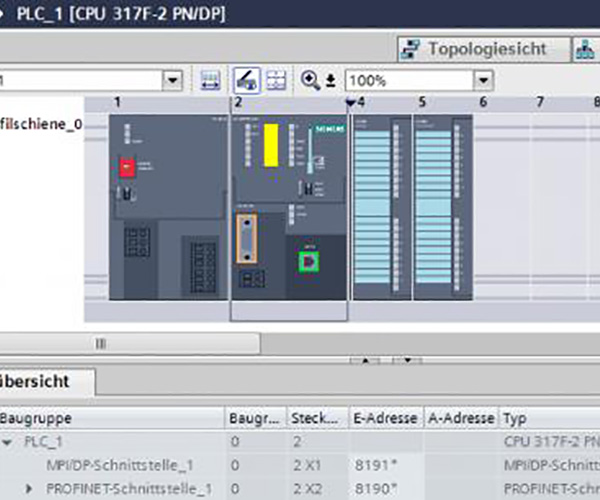Select the terminal block on power supply
The image size is (600, 500).
(x=203, y=267)
